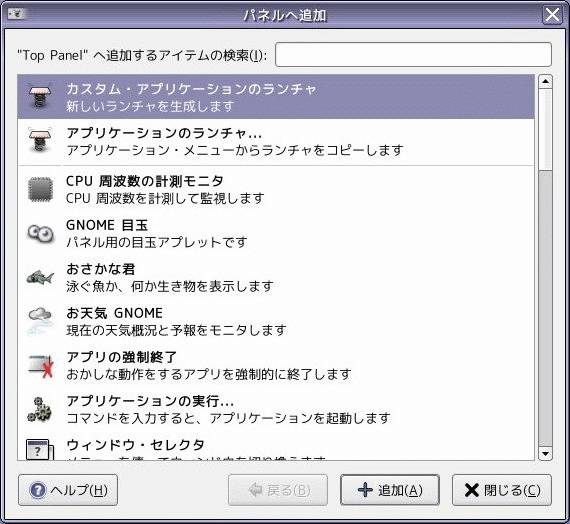
Task: Click the window menu icon in title bar
Action: tap(16, 14)
